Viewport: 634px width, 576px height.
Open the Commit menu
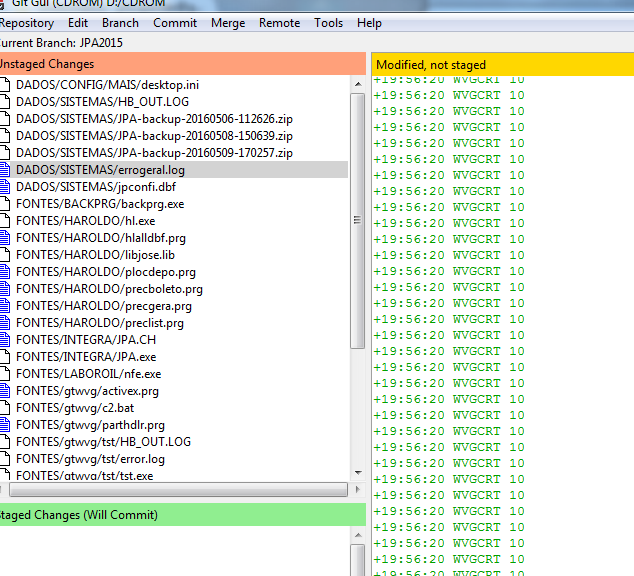click(175, 23)
